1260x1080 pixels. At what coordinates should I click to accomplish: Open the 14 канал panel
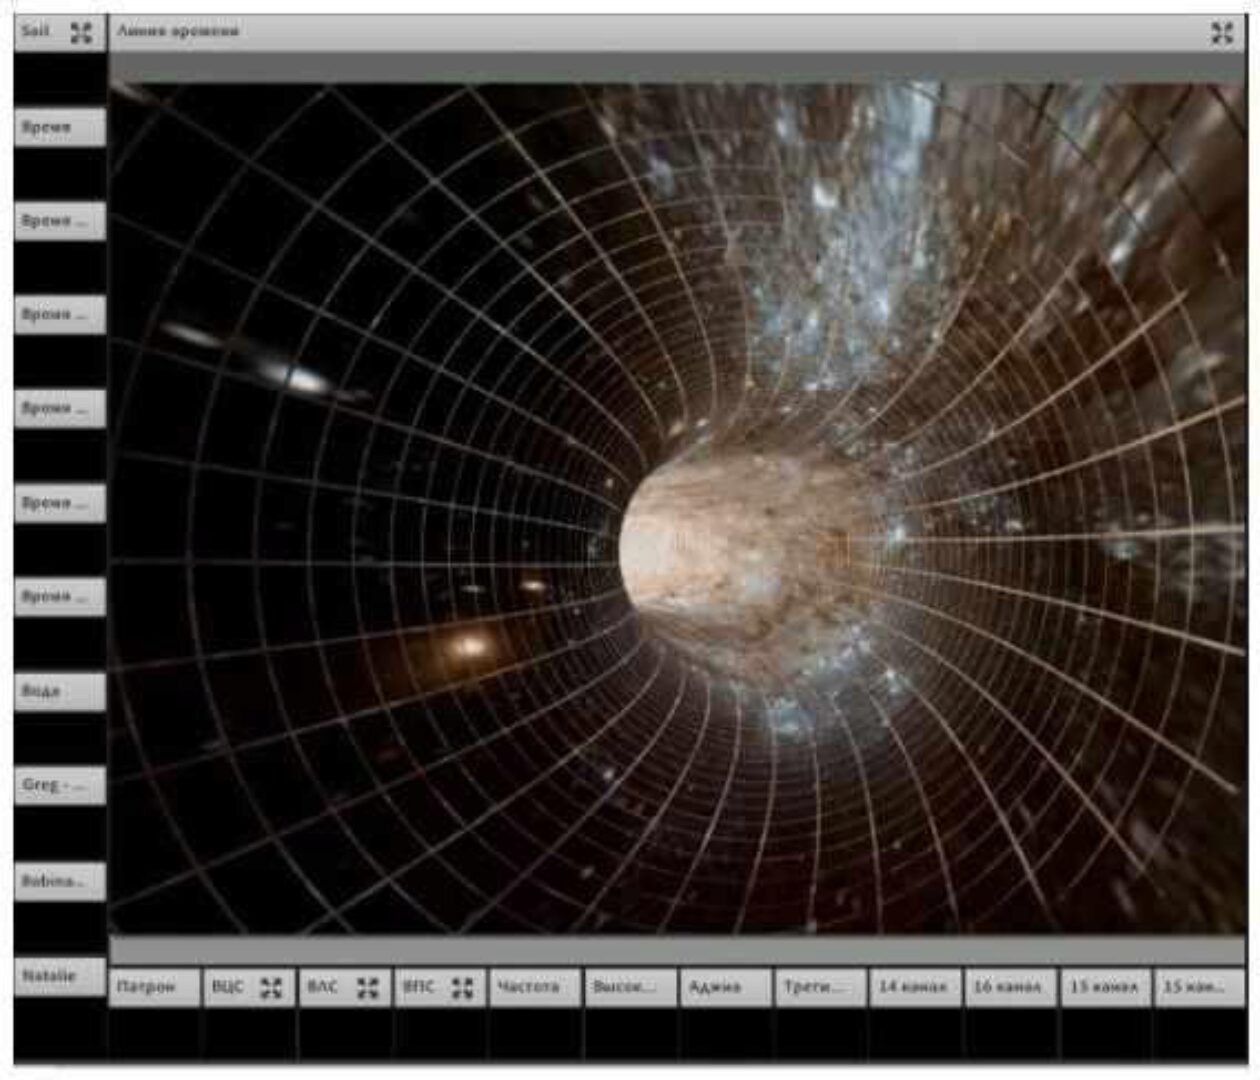pos(914,987)
